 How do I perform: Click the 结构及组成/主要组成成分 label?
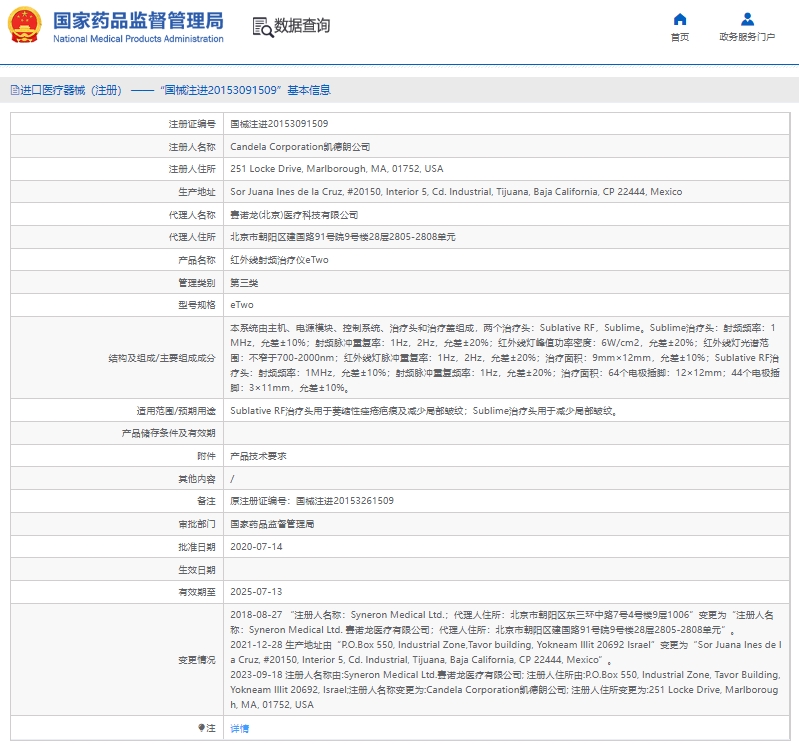pos(162,358)
